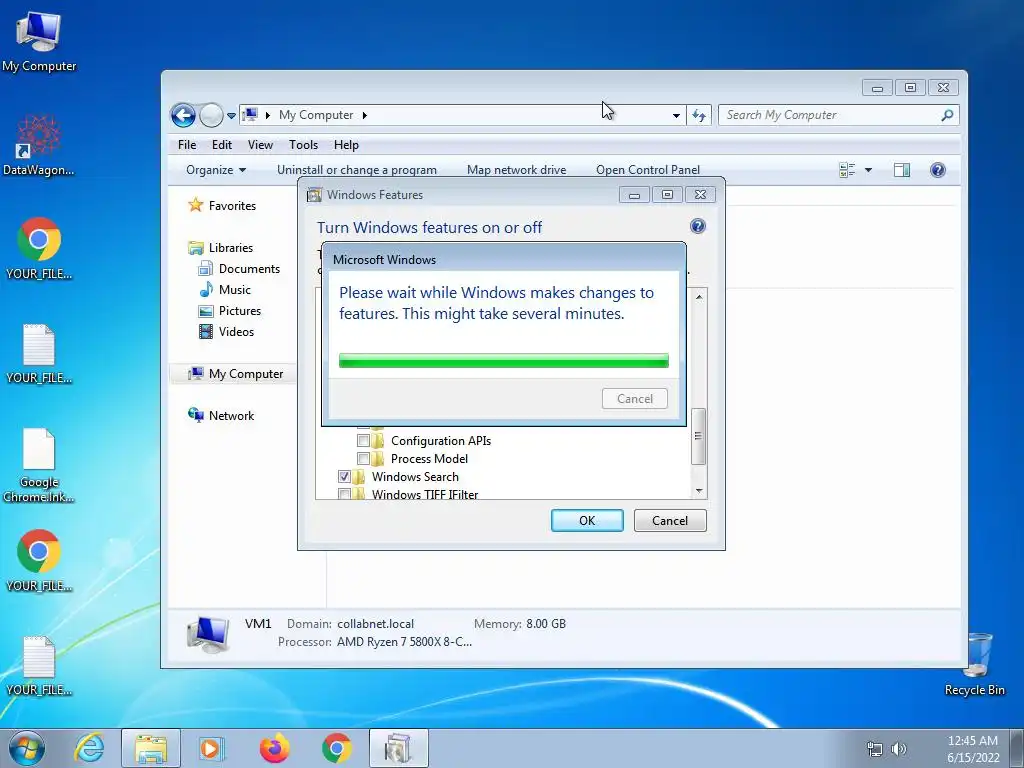Open the My Computer desktop icon
The image size is (1024, 768).
coord(39,42)
